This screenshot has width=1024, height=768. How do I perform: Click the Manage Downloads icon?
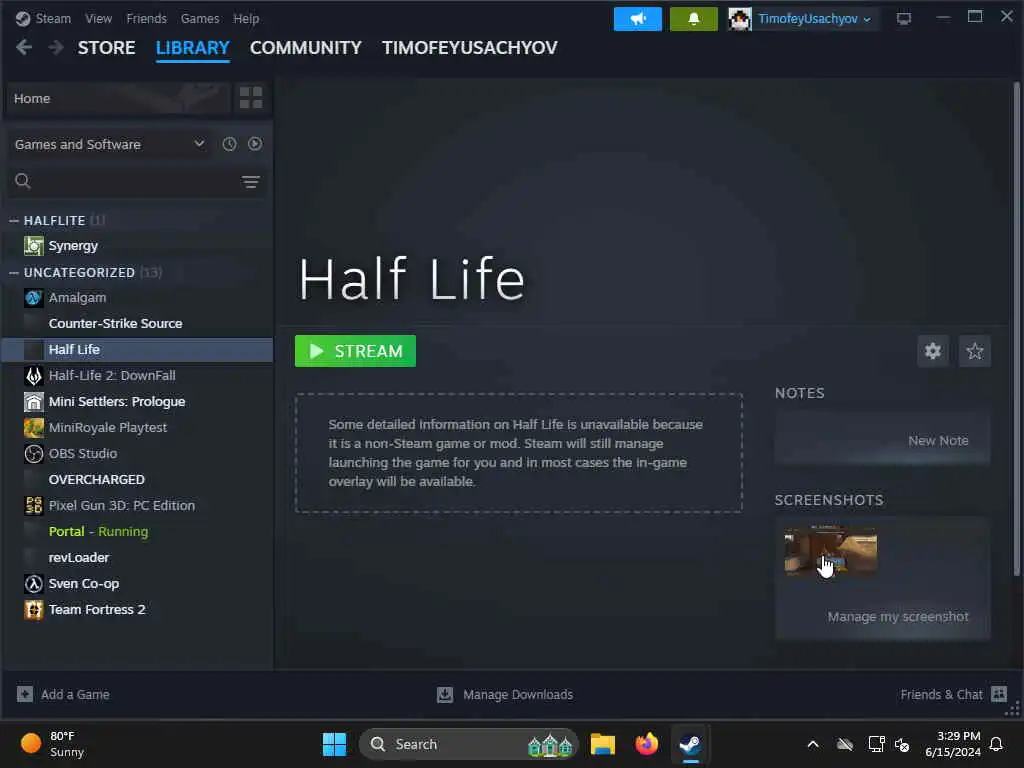pyautogui.click(x=445, y=694)
